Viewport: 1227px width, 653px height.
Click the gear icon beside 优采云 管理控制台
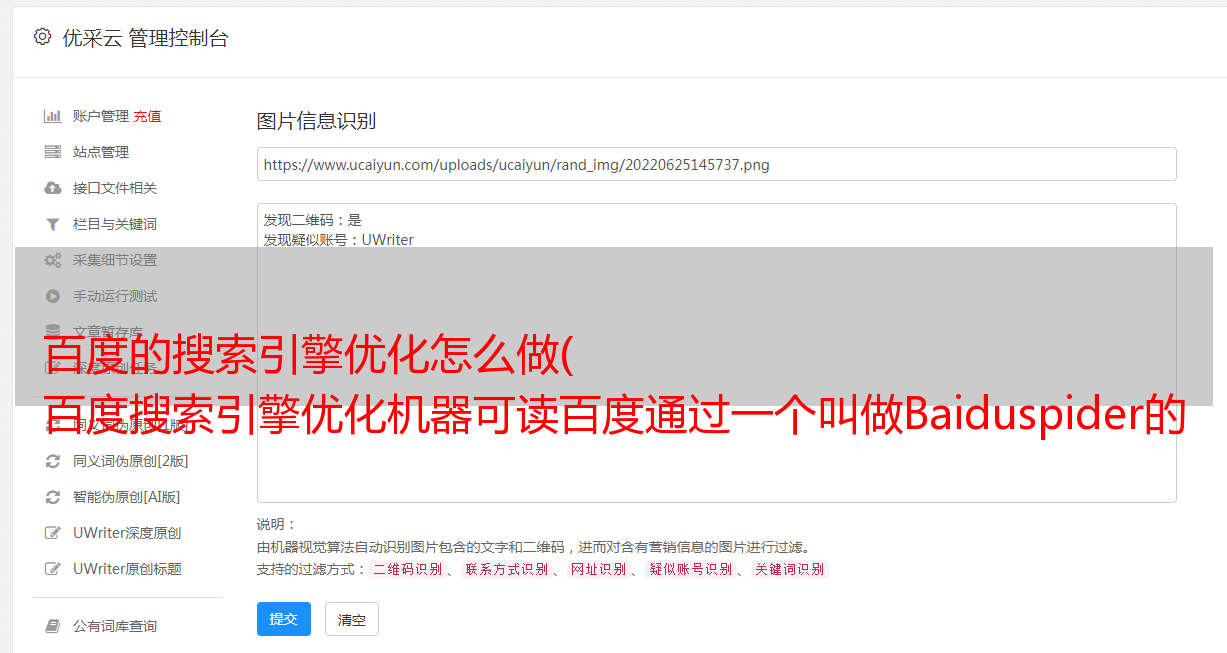pyautogui.click(x=42, y=37)
